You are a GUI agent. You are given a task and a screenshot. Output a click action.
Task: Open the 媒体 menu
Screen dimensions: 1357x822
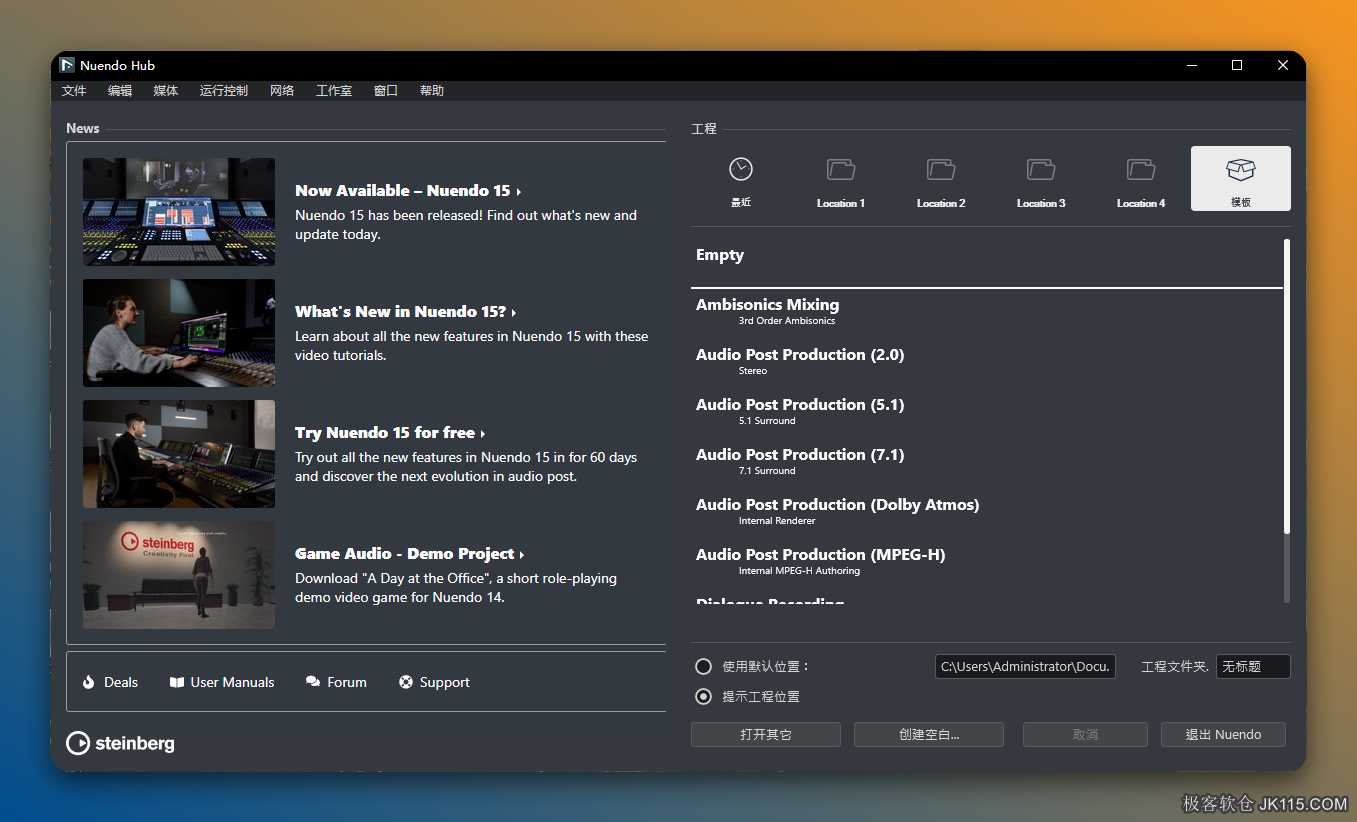(166, 91)
